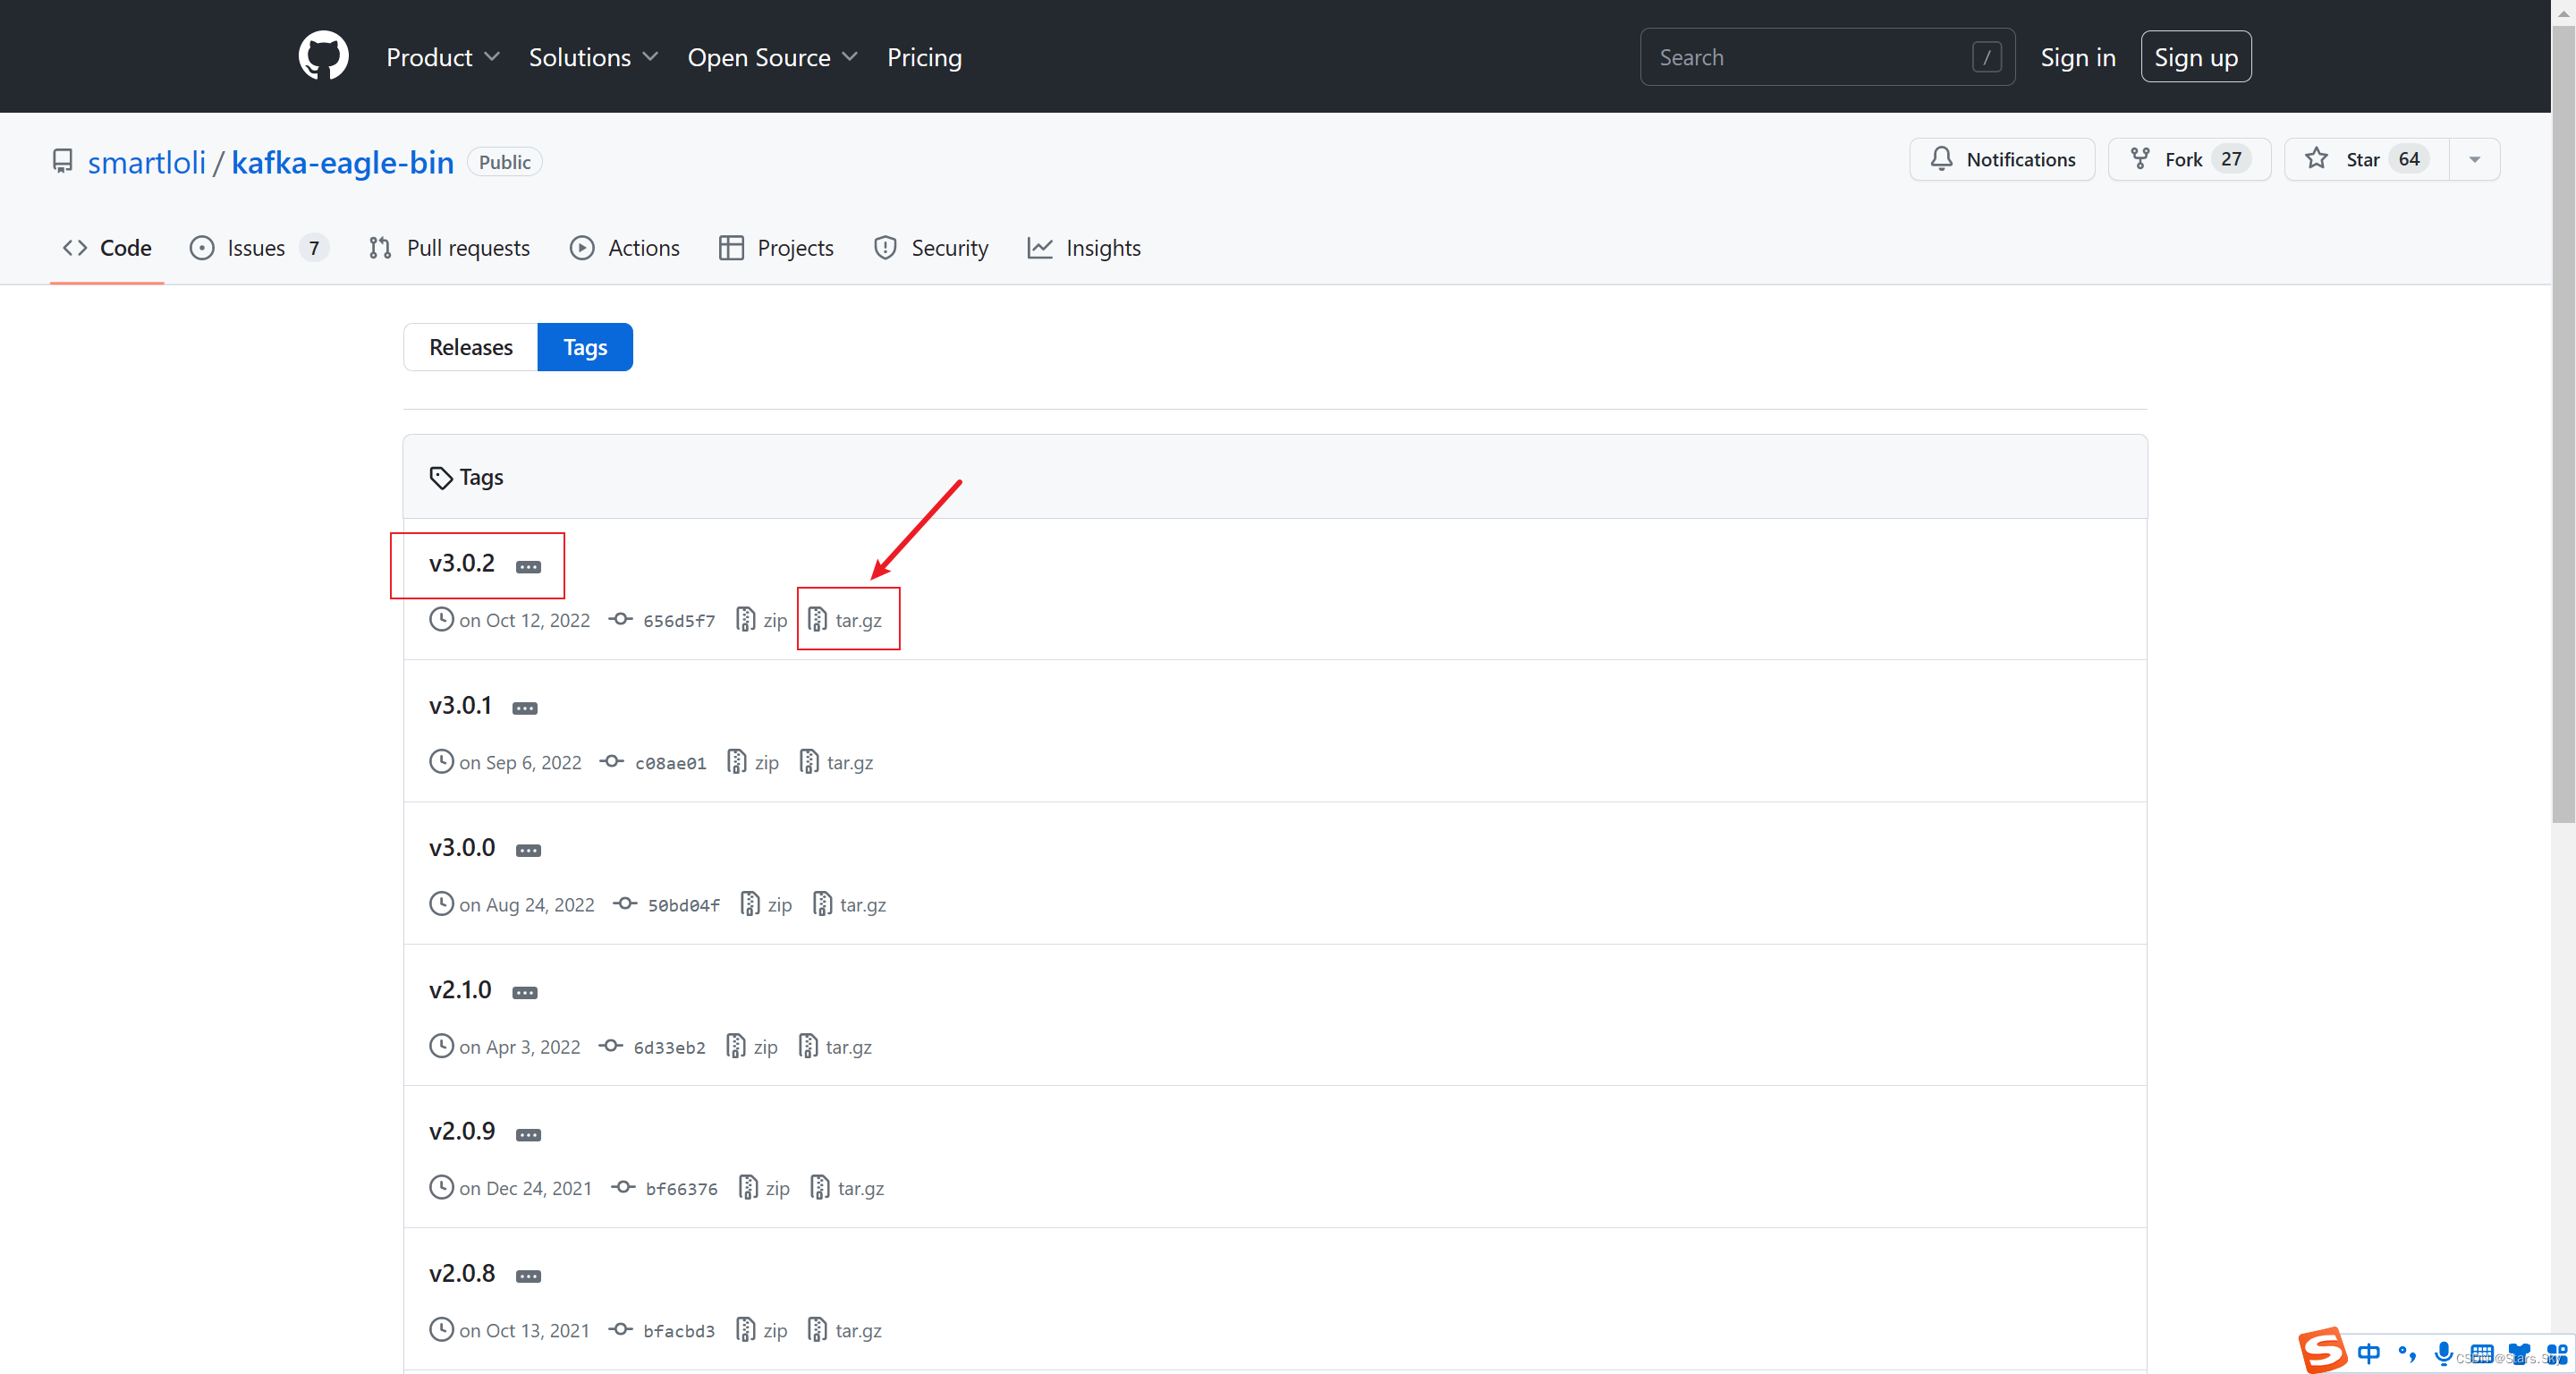Switch to the Insights tab
2576x1374 pixels.
1084,248
